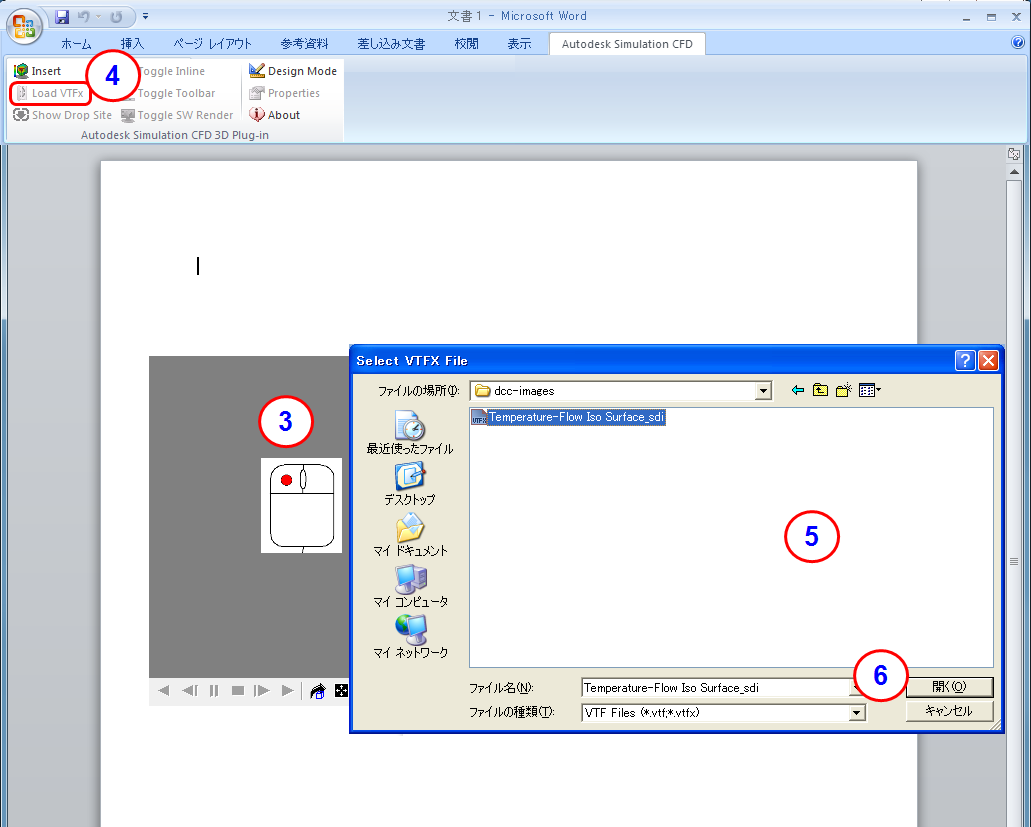This screenshot has width=1031, height=827.
Task: Click the mouse image in viewer
Action: pyautogui.click(x=301, y=505)
